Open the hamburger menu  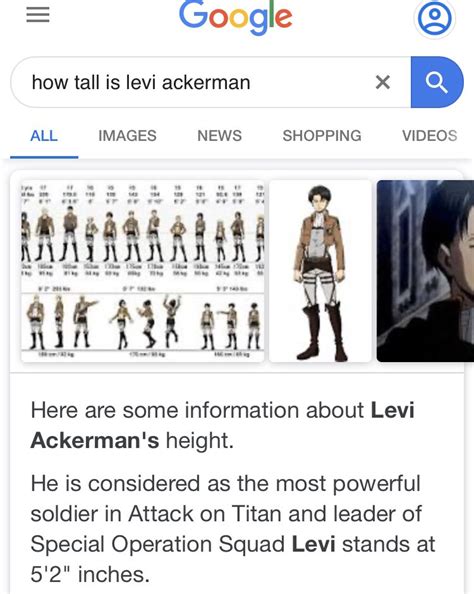point(38,15)
